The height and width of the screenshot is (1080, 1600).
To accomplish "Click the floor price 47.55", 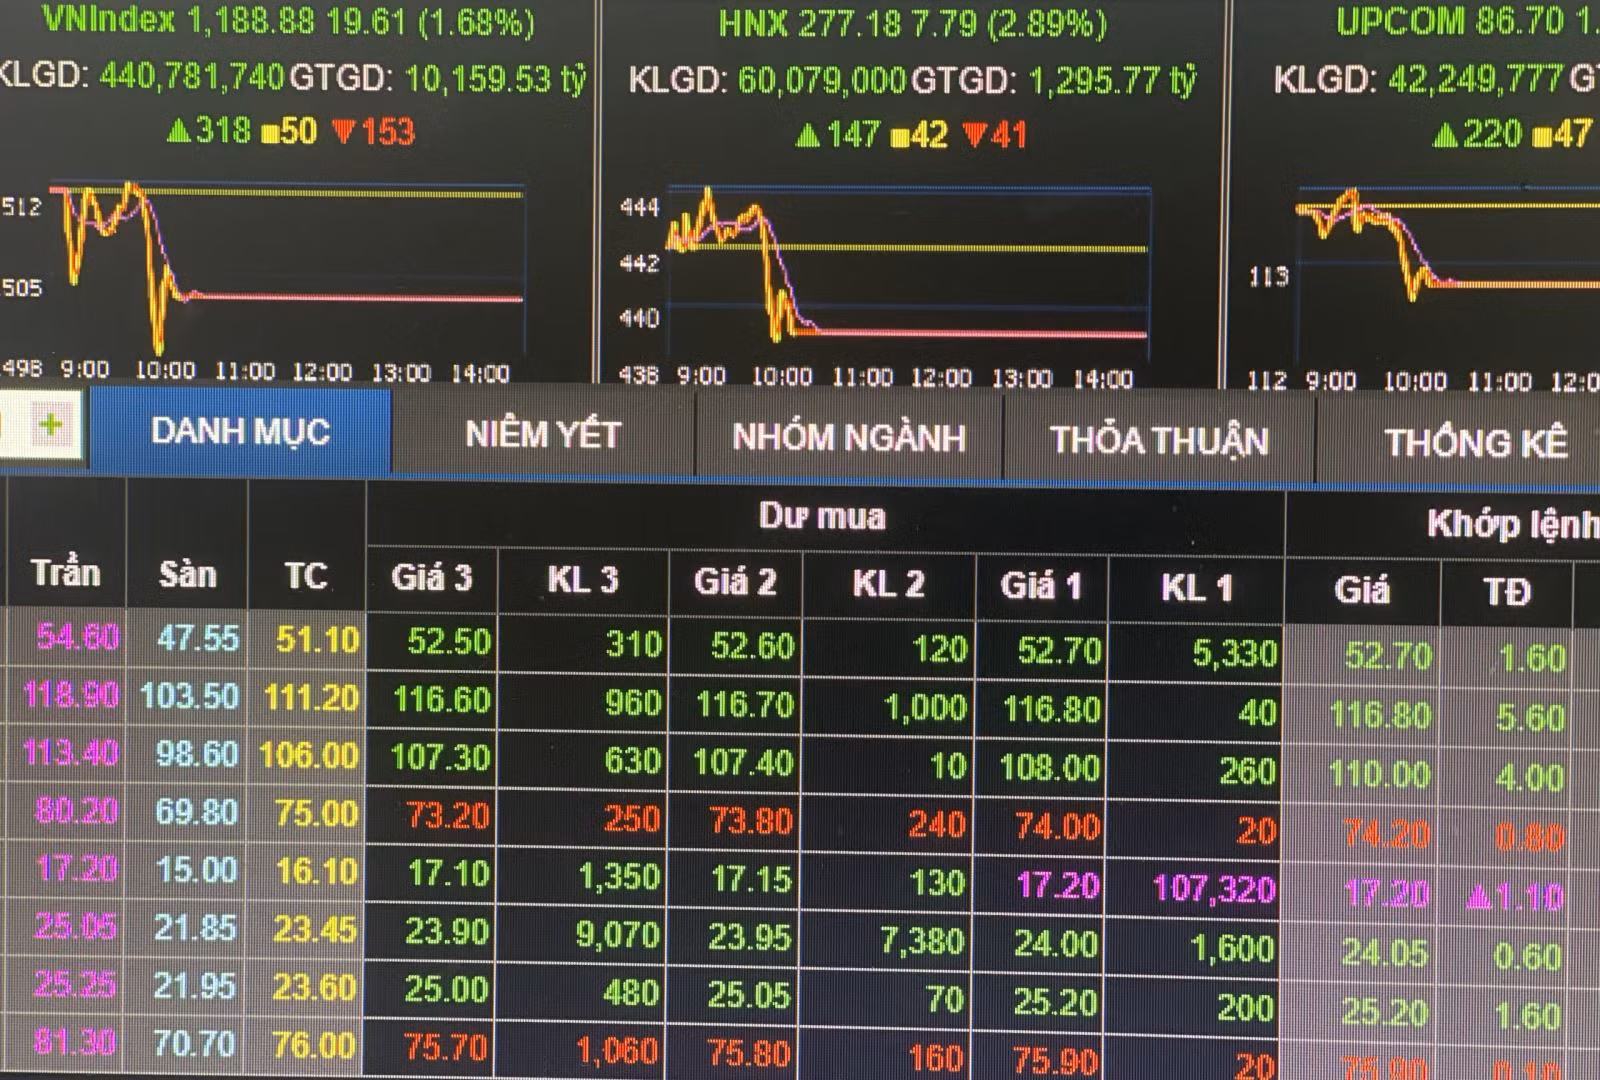I will click(198, 638).
